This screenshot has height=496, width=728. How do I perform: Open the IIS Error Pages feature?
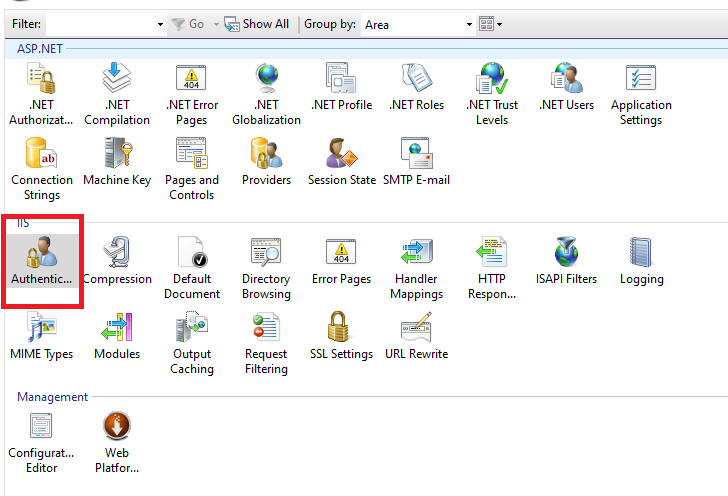pos(342,261)
